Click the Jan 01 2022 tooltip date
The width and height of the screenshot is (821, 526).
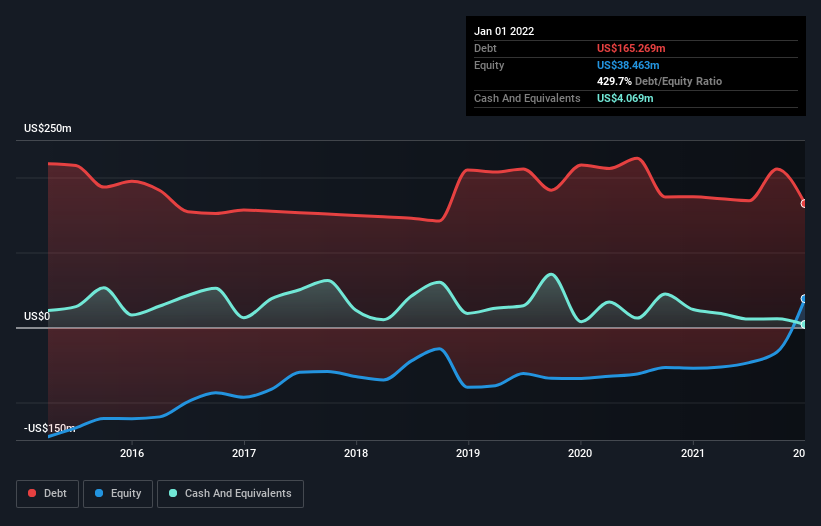(x=504, y=31)
